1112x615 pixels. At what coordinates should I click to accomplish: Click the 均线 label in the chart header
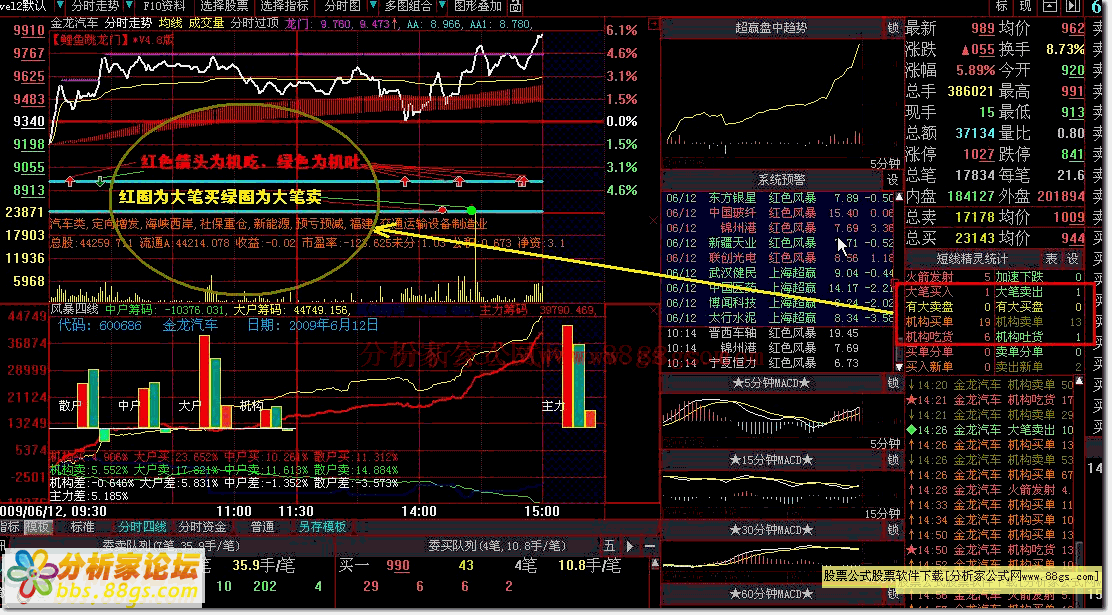(170, 23)
